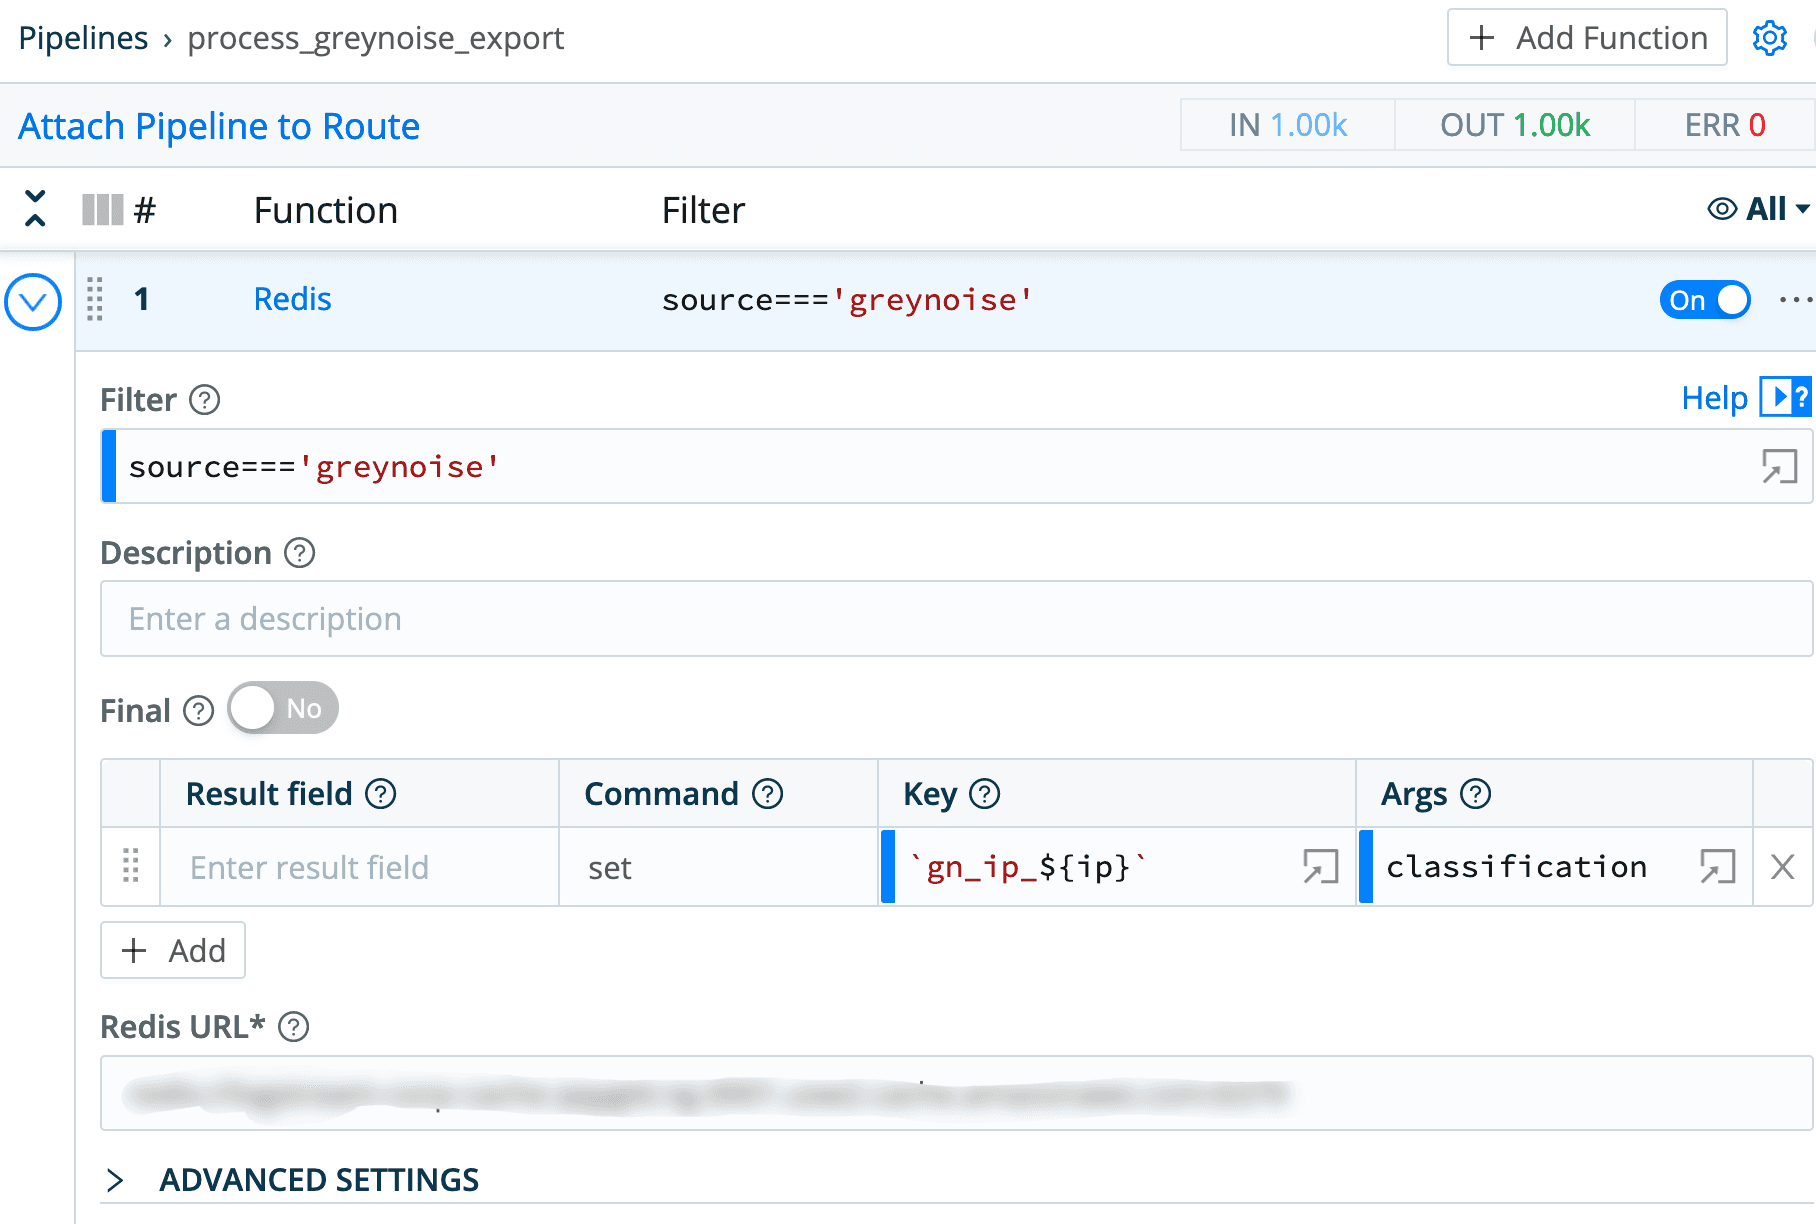Expand the Advanced Settings section
Screen dimensions: 1816x1224
click(x=115, y=1180)
